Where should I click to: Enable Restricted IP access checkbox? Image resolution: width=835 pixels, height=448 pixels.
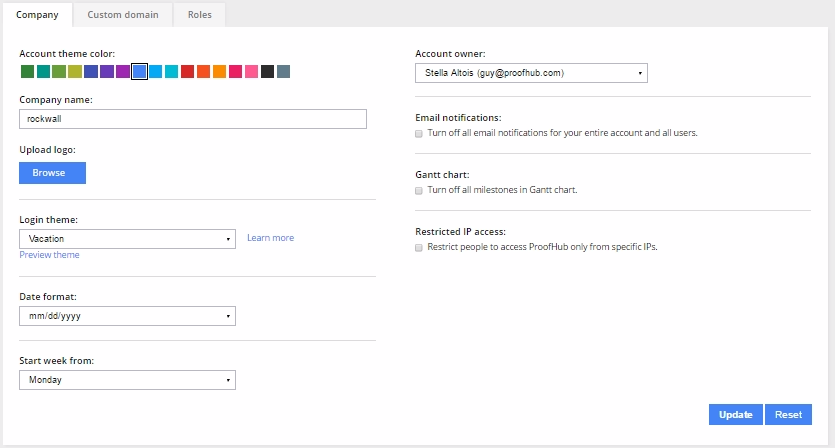(419, 248)
